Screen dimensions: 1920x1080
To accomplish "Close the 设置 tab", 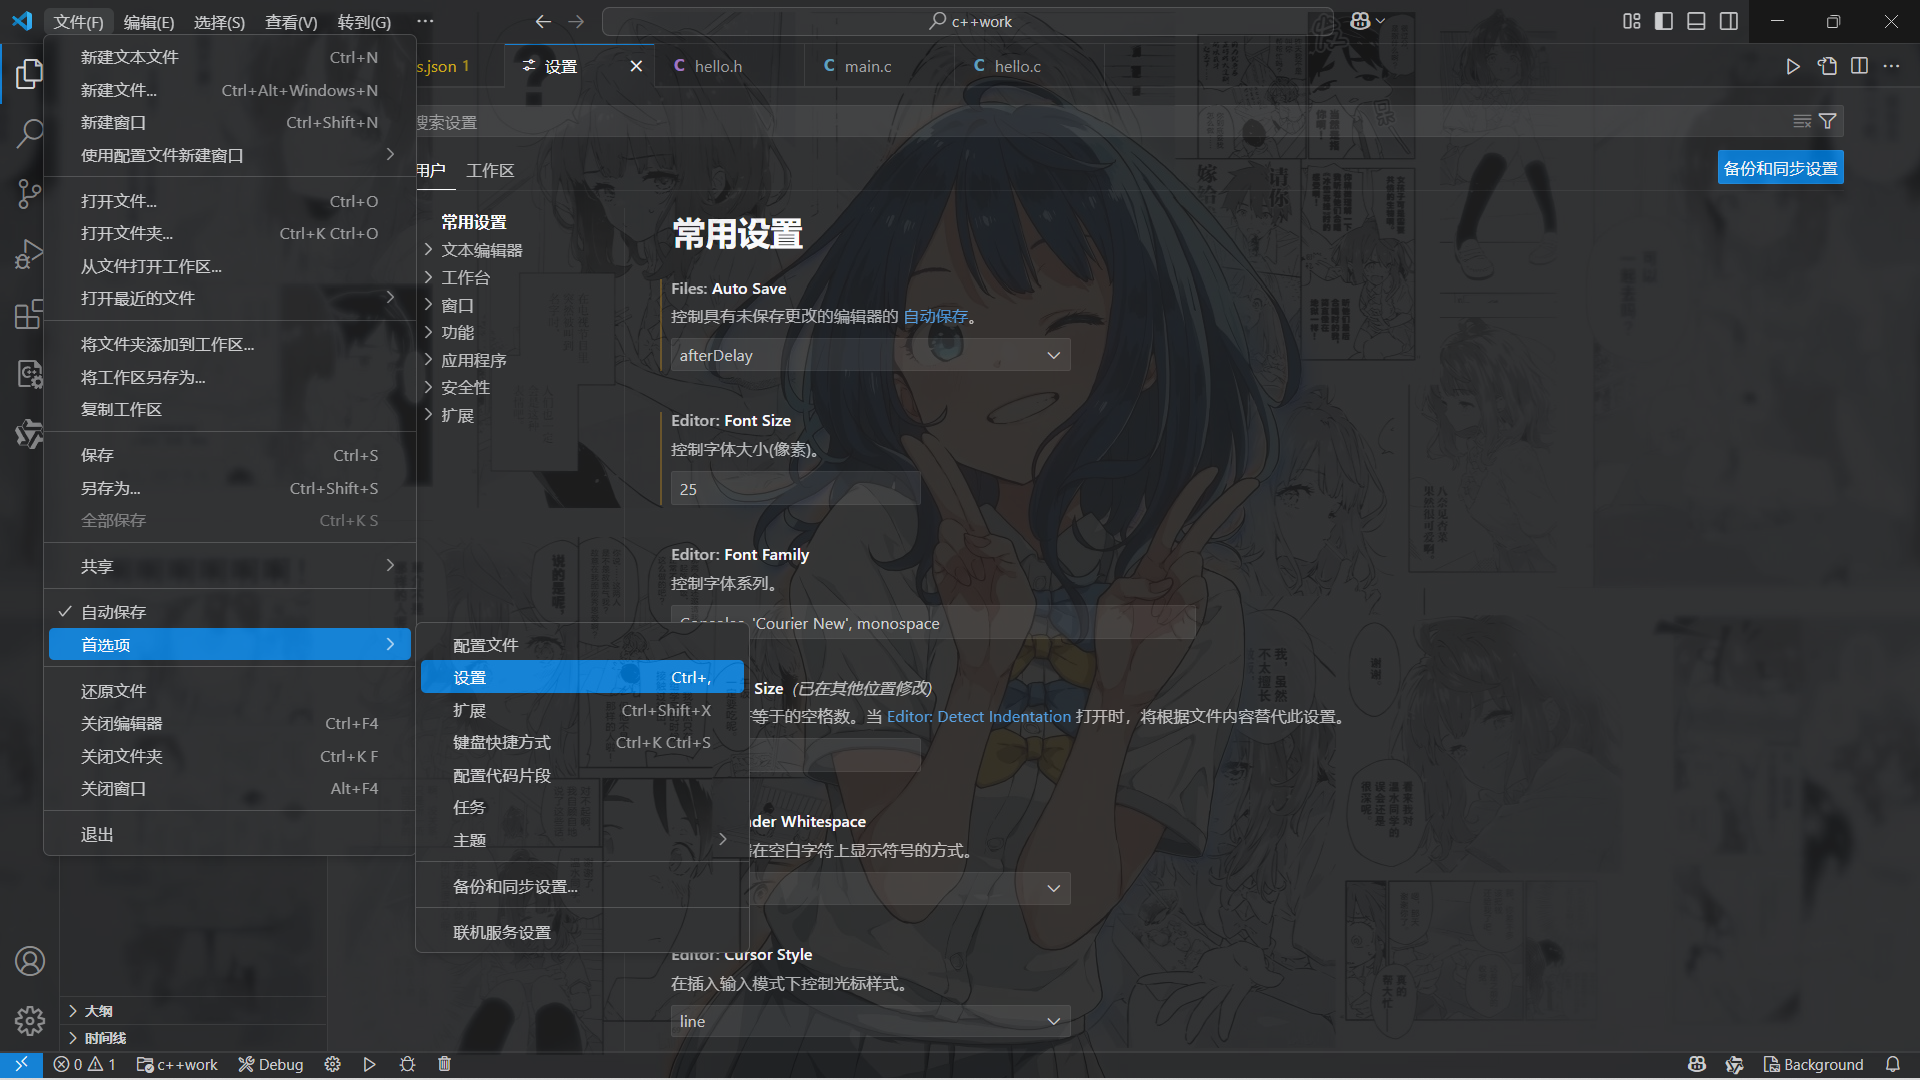I will coord(636,66).
